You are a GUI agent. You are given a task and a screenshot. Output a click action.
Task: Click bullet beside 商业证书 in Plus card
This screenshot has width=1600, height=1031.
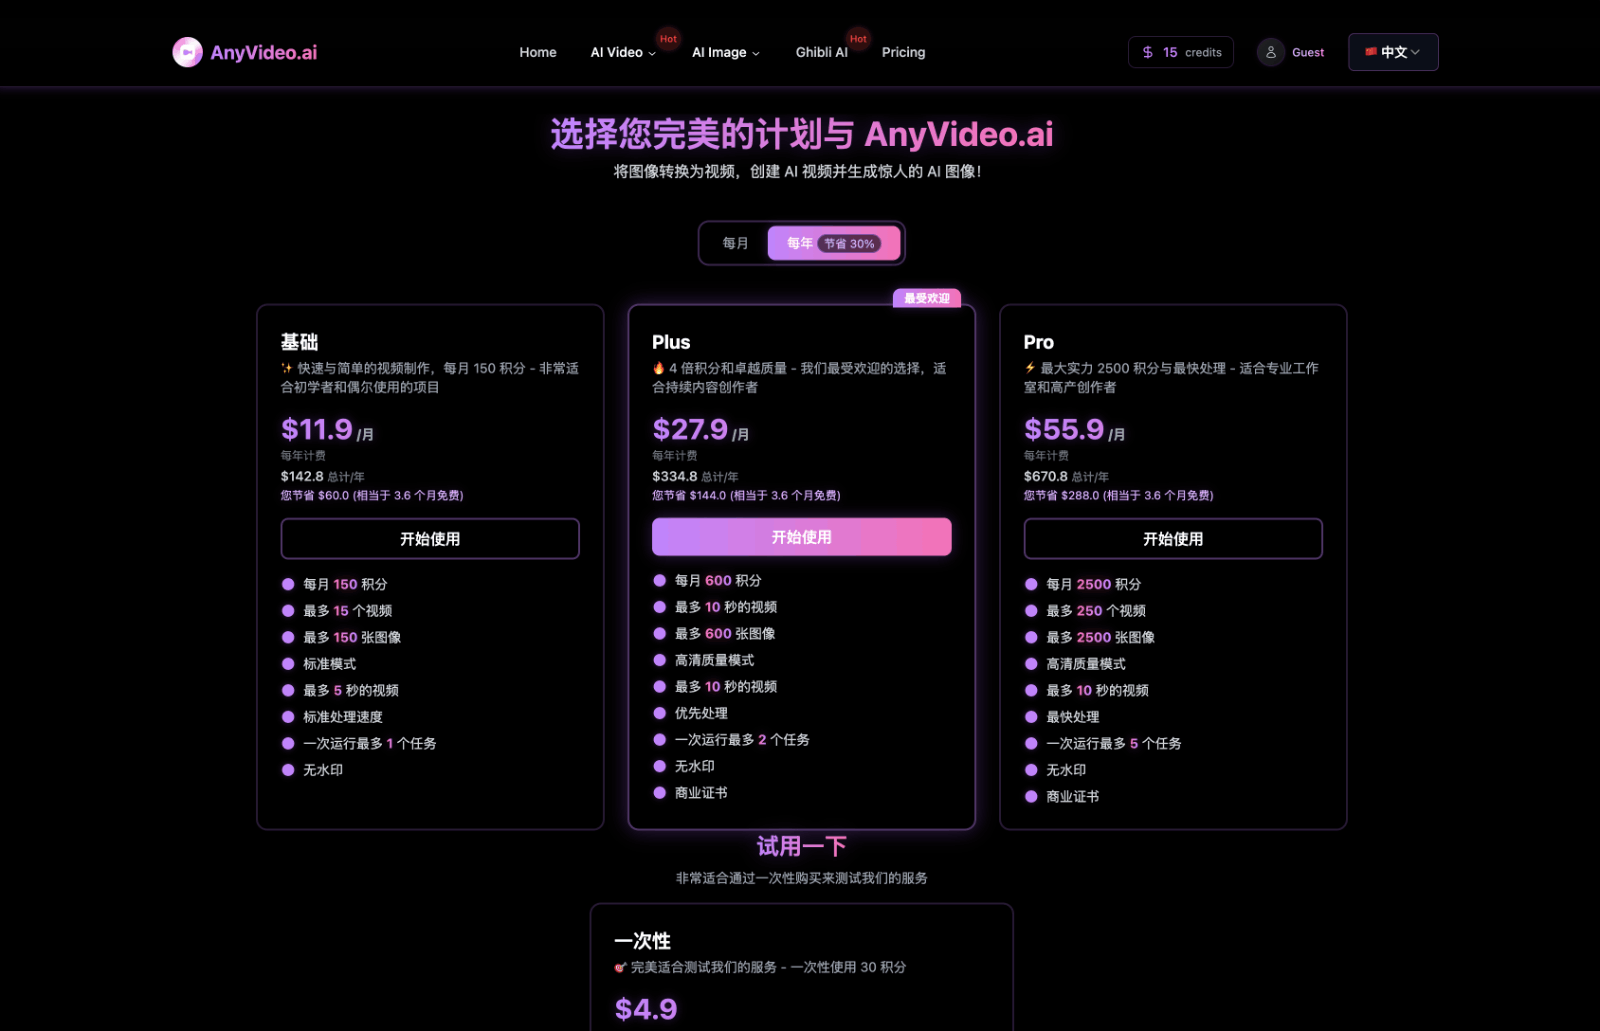coord(659,792)
